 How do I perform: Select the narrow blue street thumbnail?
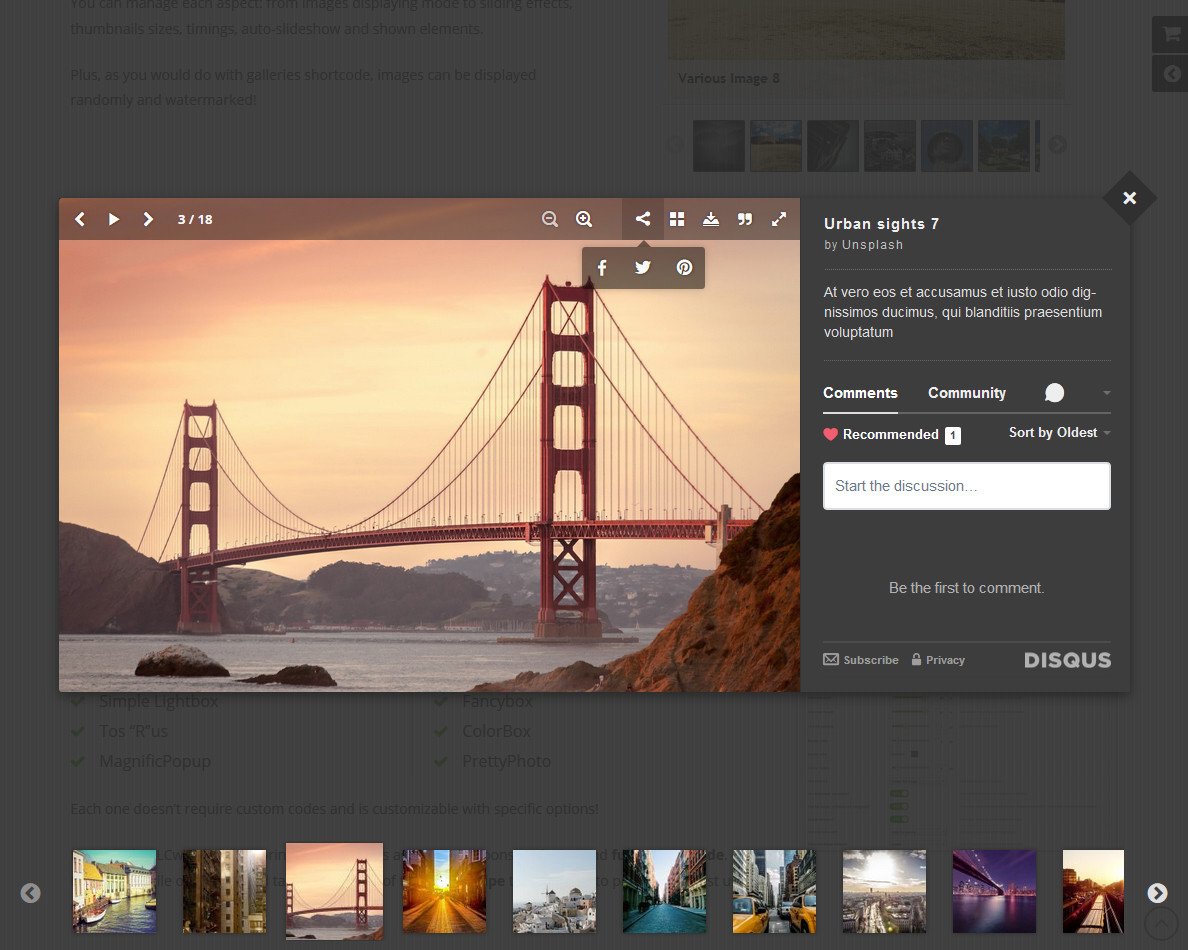pos(664,891)
